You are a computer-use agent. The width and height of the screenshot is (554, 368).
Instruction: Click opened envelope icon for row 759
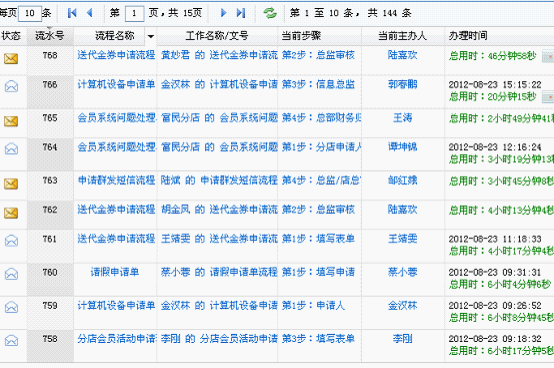click(x=11, y=307)
